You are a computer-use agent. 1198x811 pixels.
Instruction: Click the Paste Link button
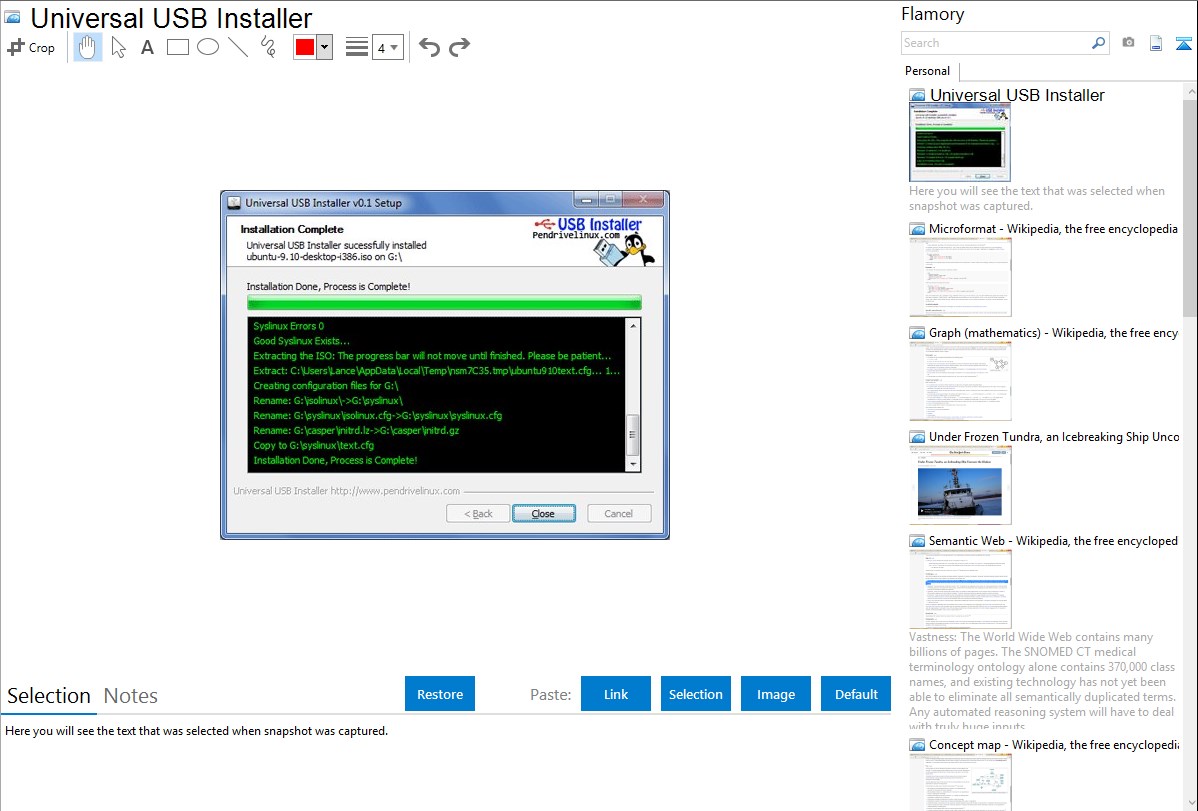[616, 694]
